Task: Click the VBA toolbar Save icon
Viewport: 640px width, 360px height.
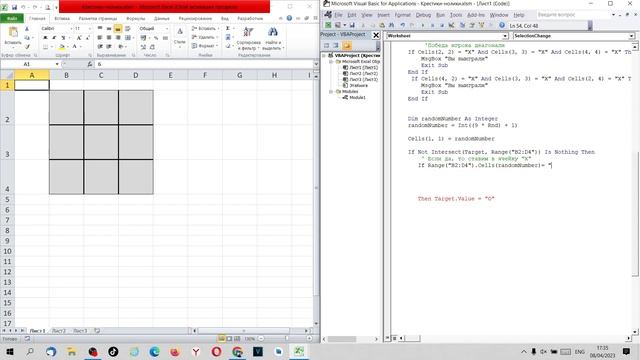Action: (352, 25)
